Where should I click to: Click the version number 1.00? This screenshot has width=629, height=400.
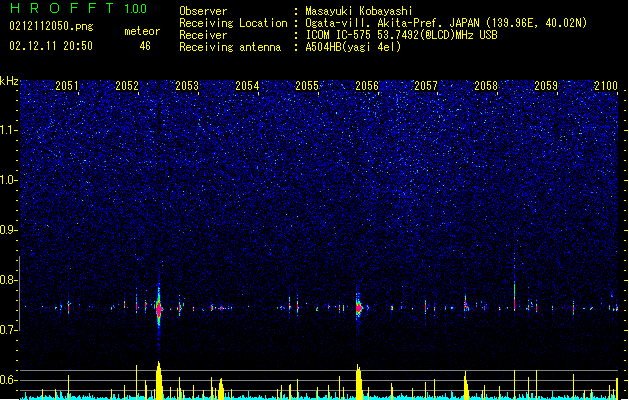tap(136, 9)
